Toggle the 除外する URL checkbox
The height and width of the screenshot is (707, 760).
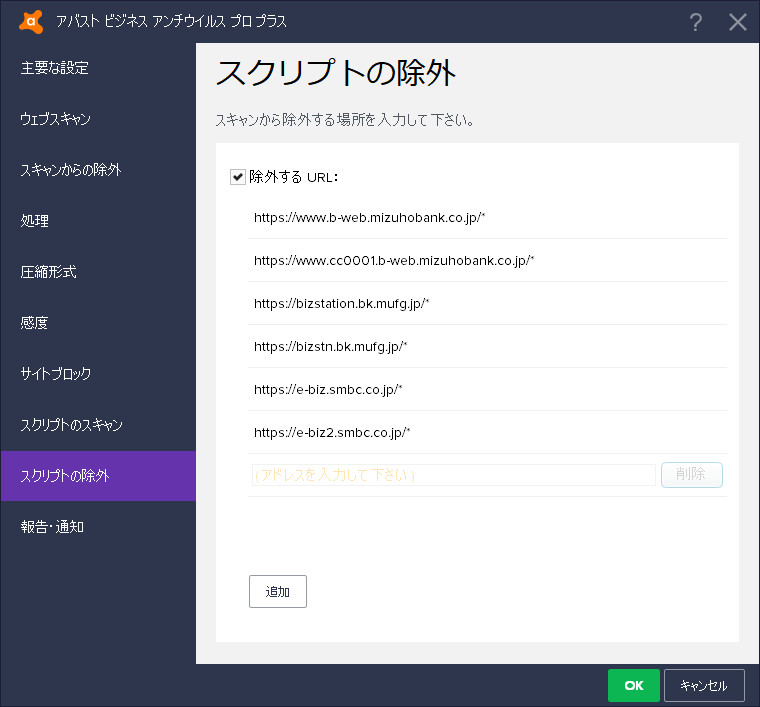click(x=238, y=177)
